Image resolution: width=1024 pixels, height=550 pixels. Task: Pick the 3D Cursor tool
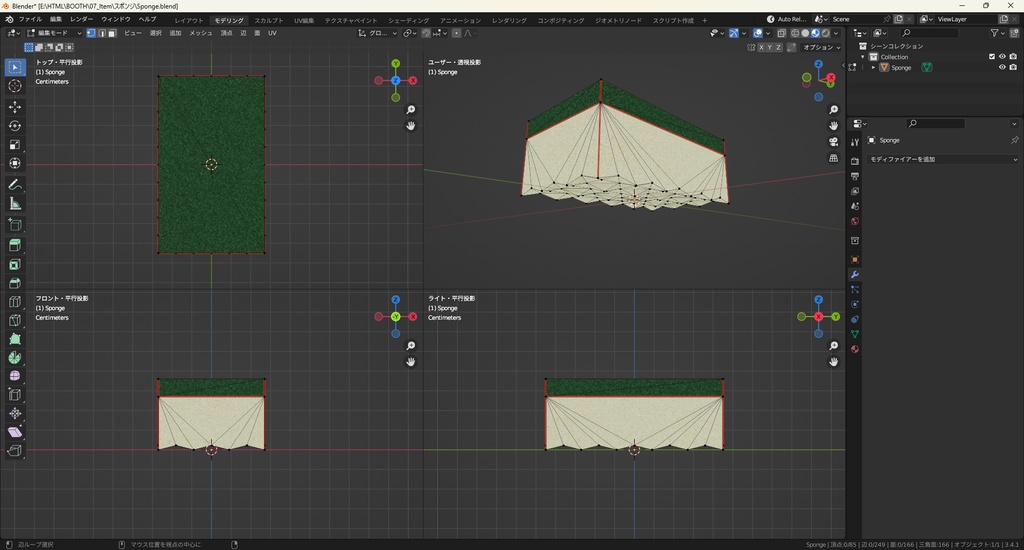coord(15,86)
